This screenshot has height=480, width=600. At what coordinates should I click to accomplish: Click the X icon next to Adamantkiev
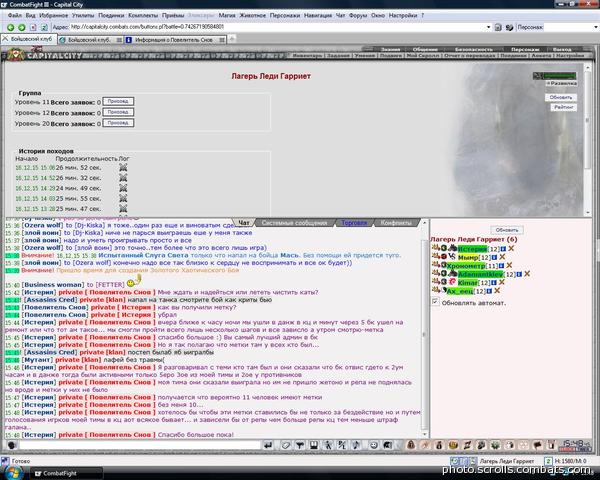coord(527,274)
